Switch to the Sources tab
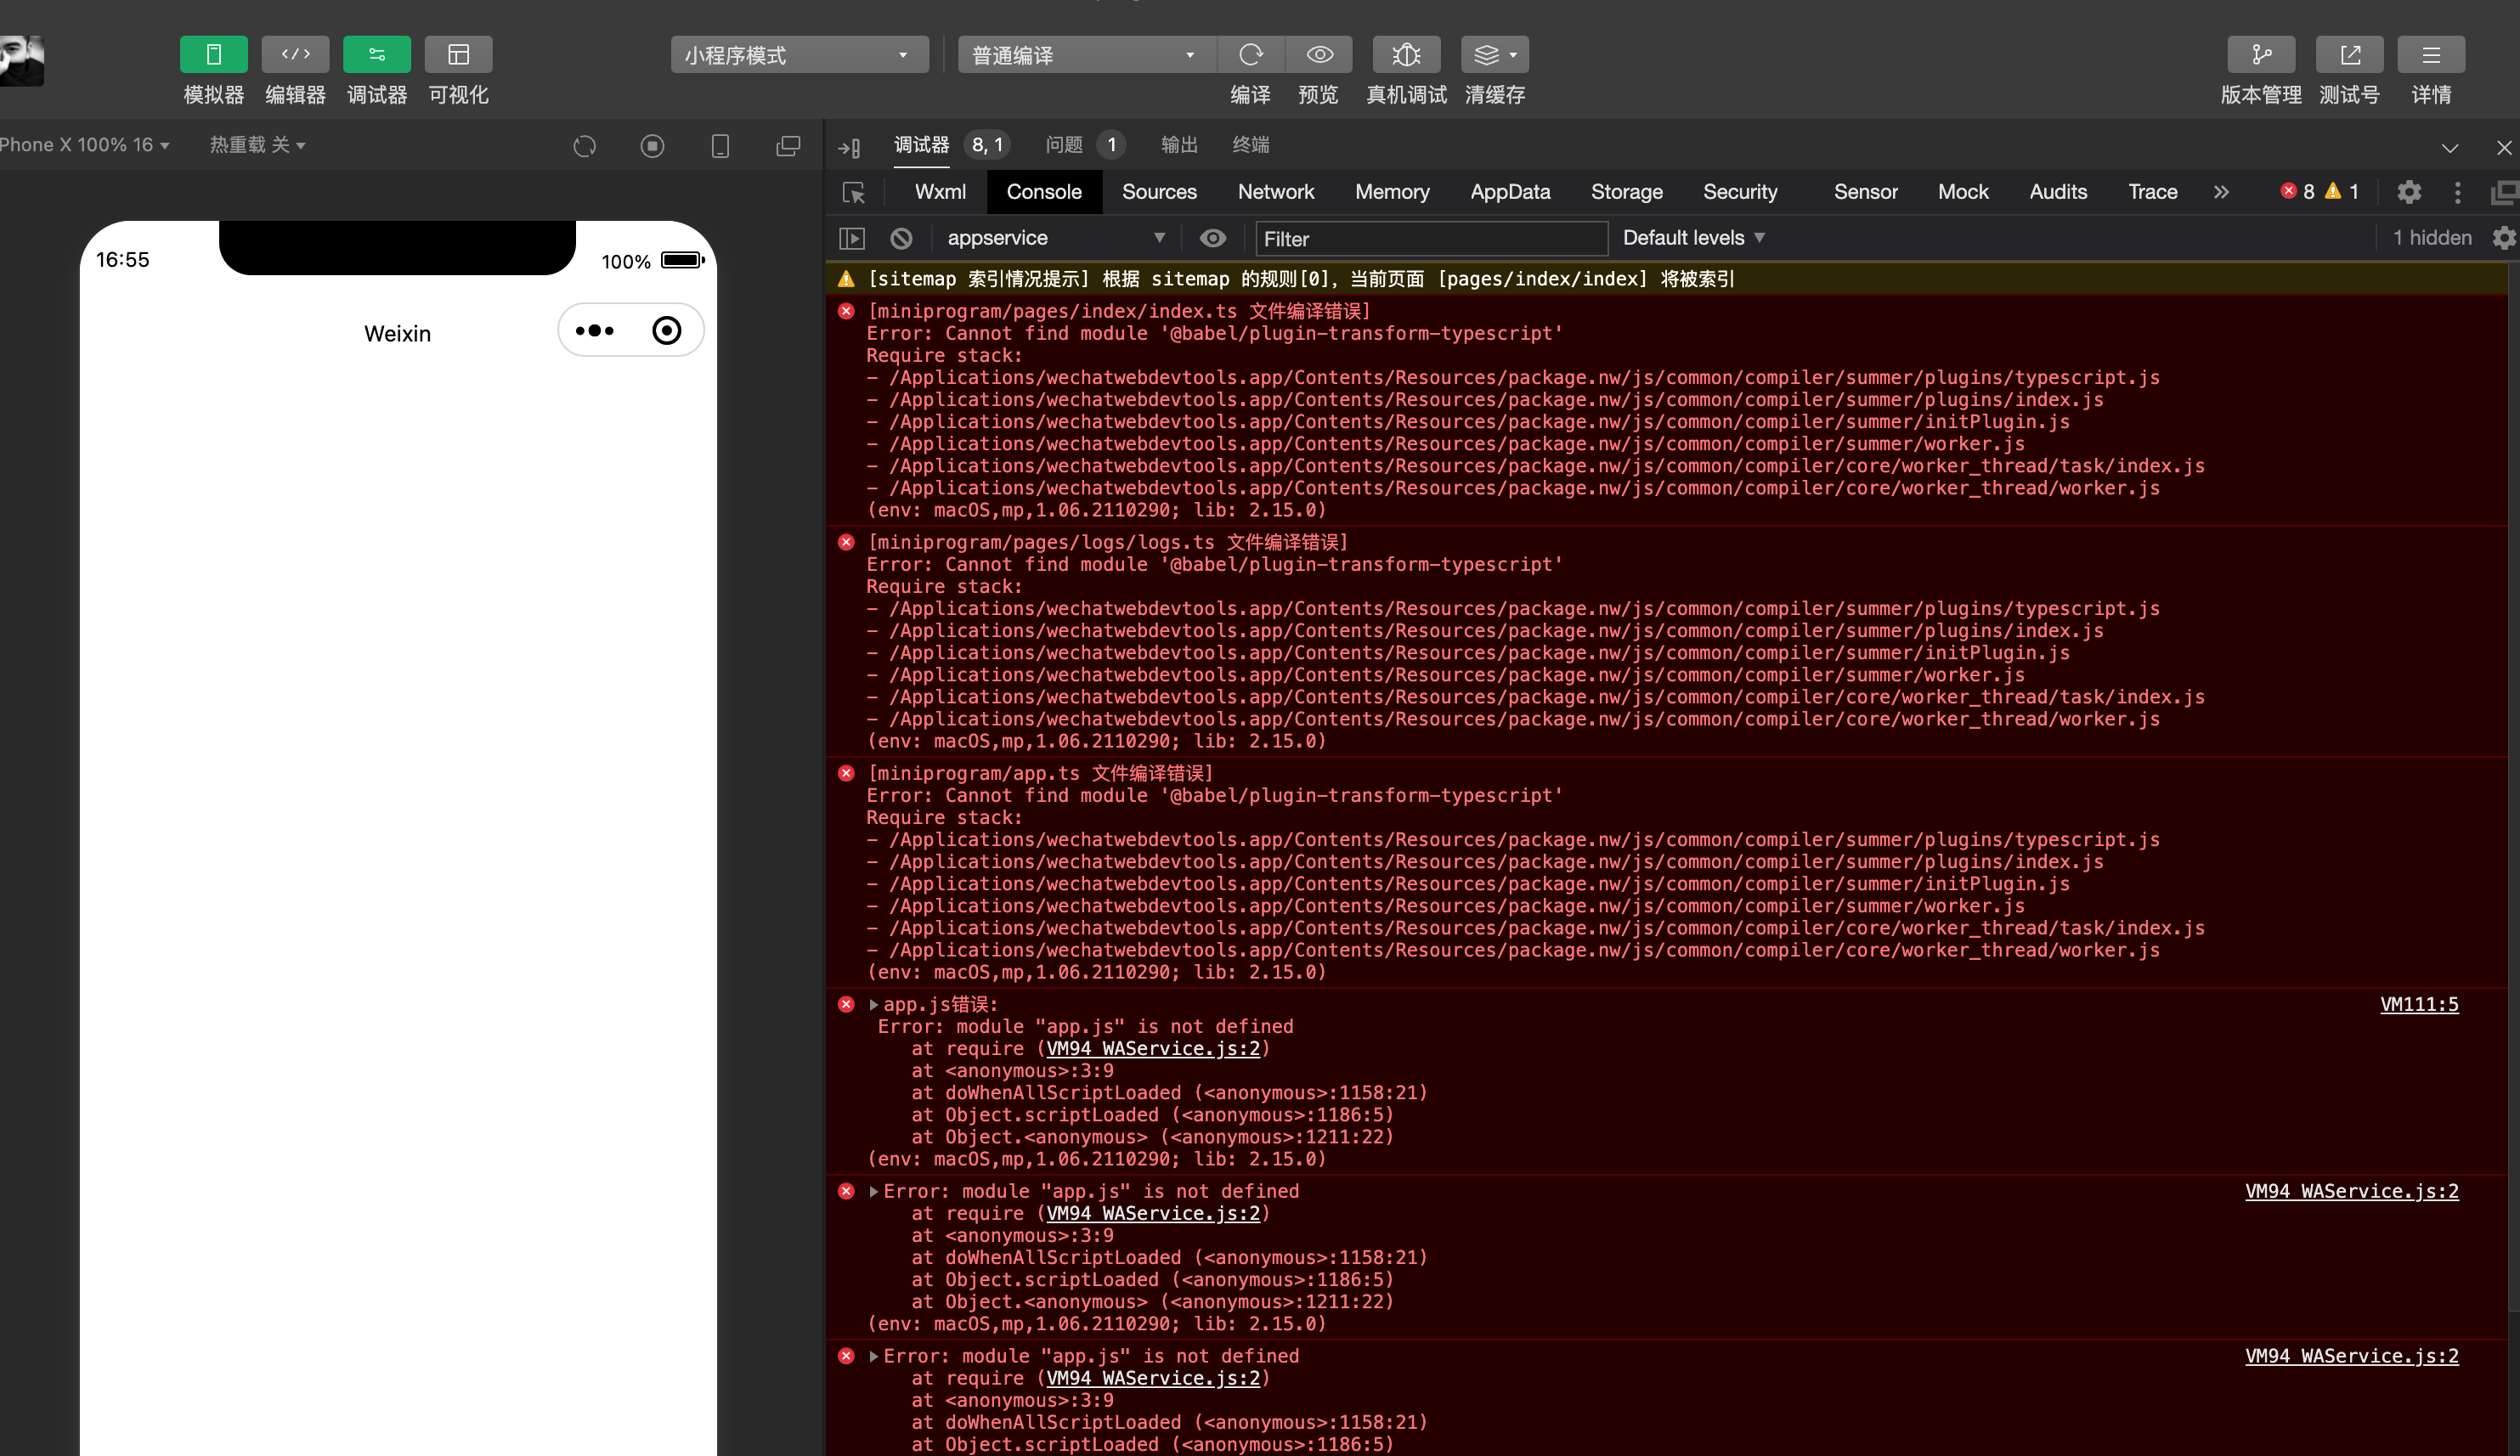The width and height of the screenshot is (2520, 1456). click(1158, 192)
